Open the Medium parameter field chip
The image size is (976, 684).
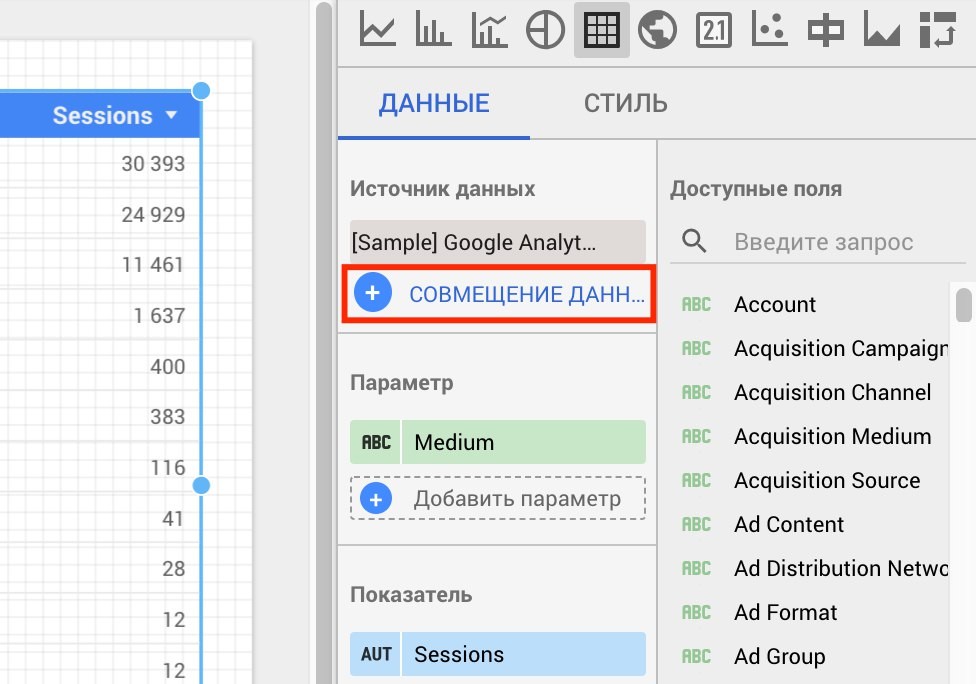(x=497, y=441)
